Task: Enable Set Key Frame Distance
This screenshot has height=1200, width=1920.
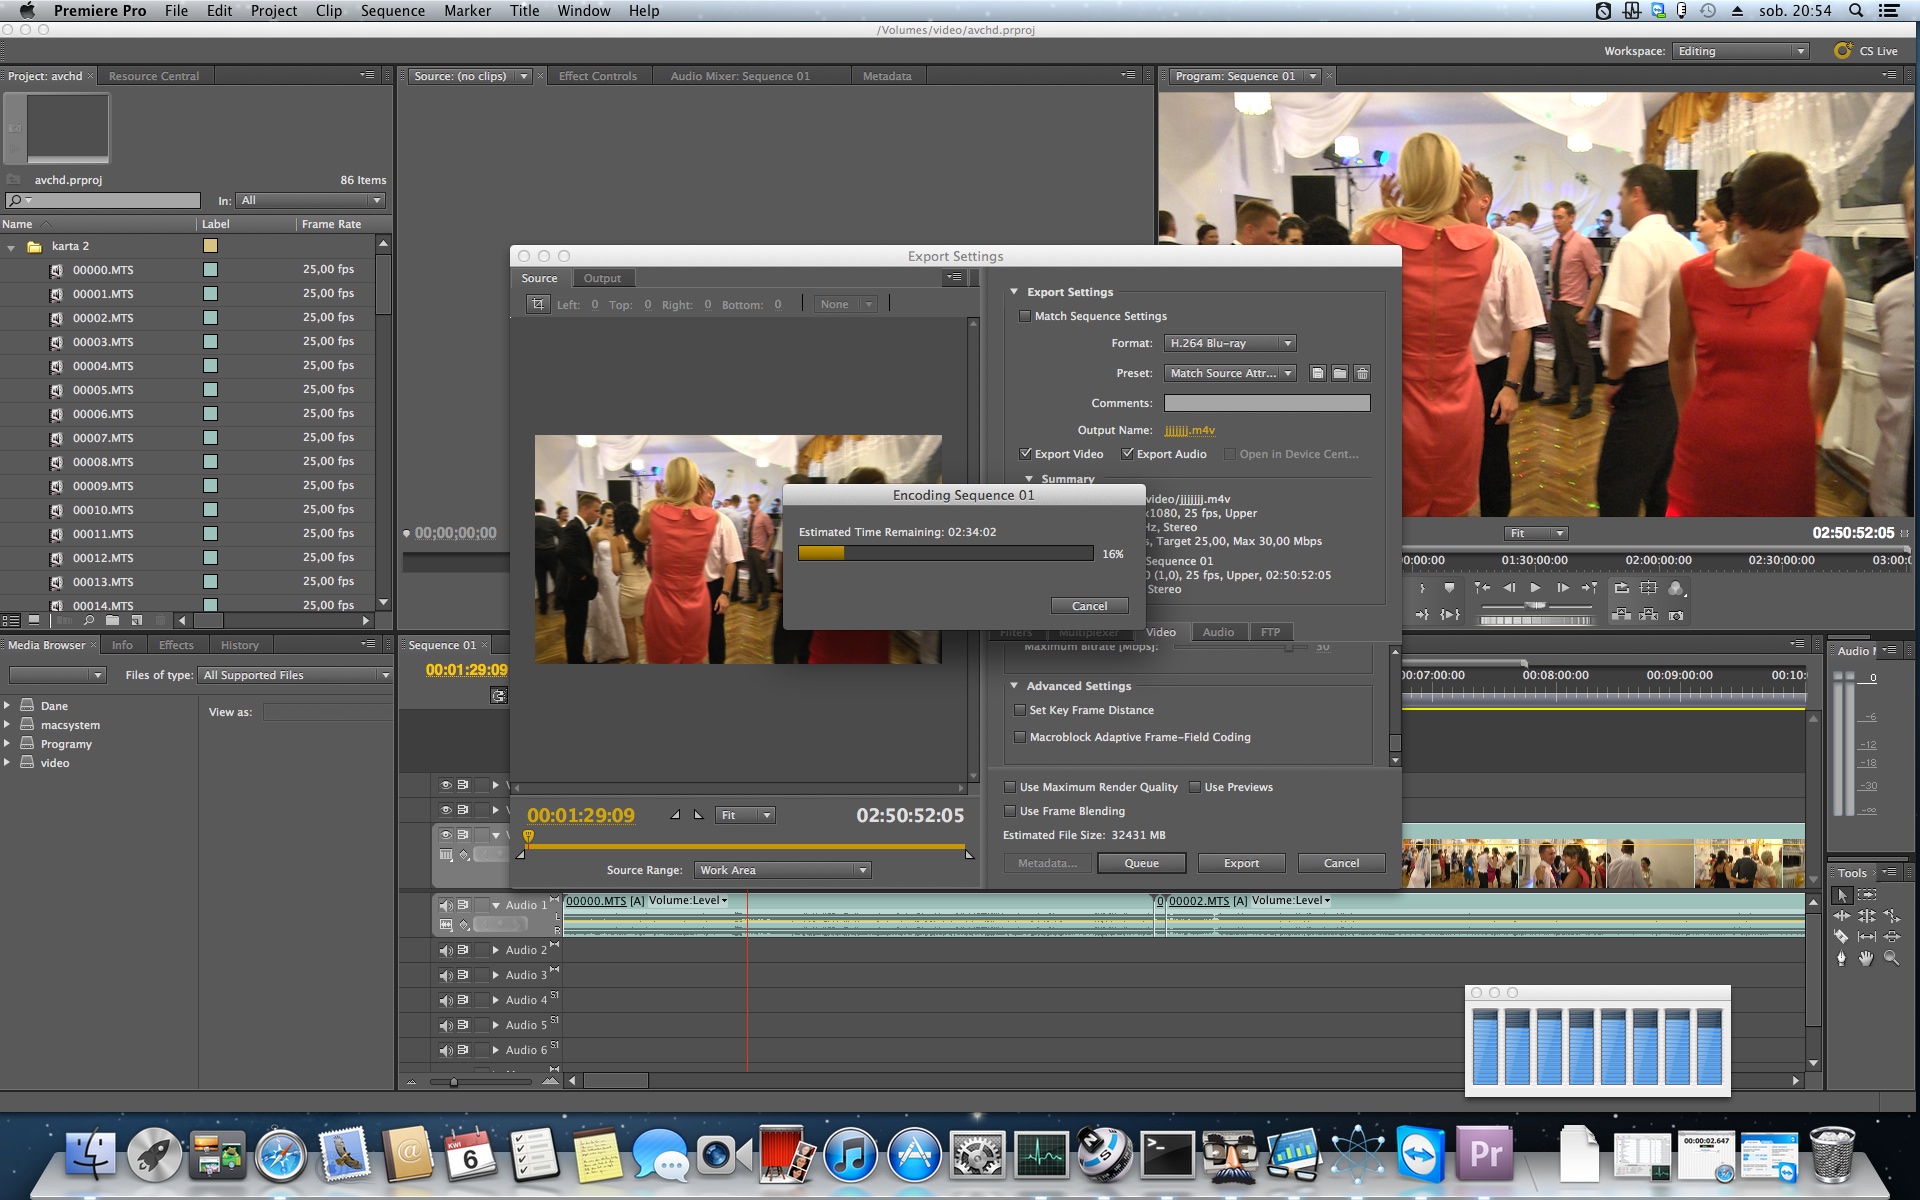Action: point(1020,710)
